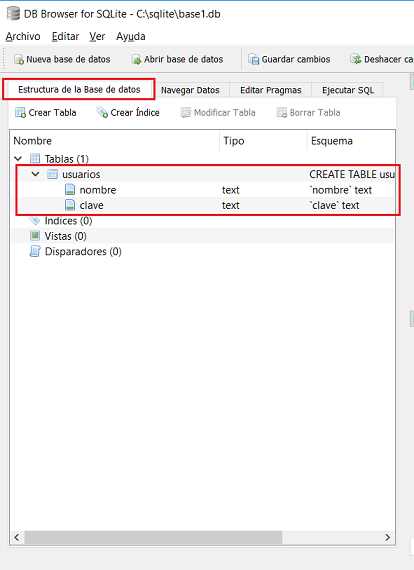Click the clave field icon
The width and height of the screenshot is (414, 570).
click(70, 205)
